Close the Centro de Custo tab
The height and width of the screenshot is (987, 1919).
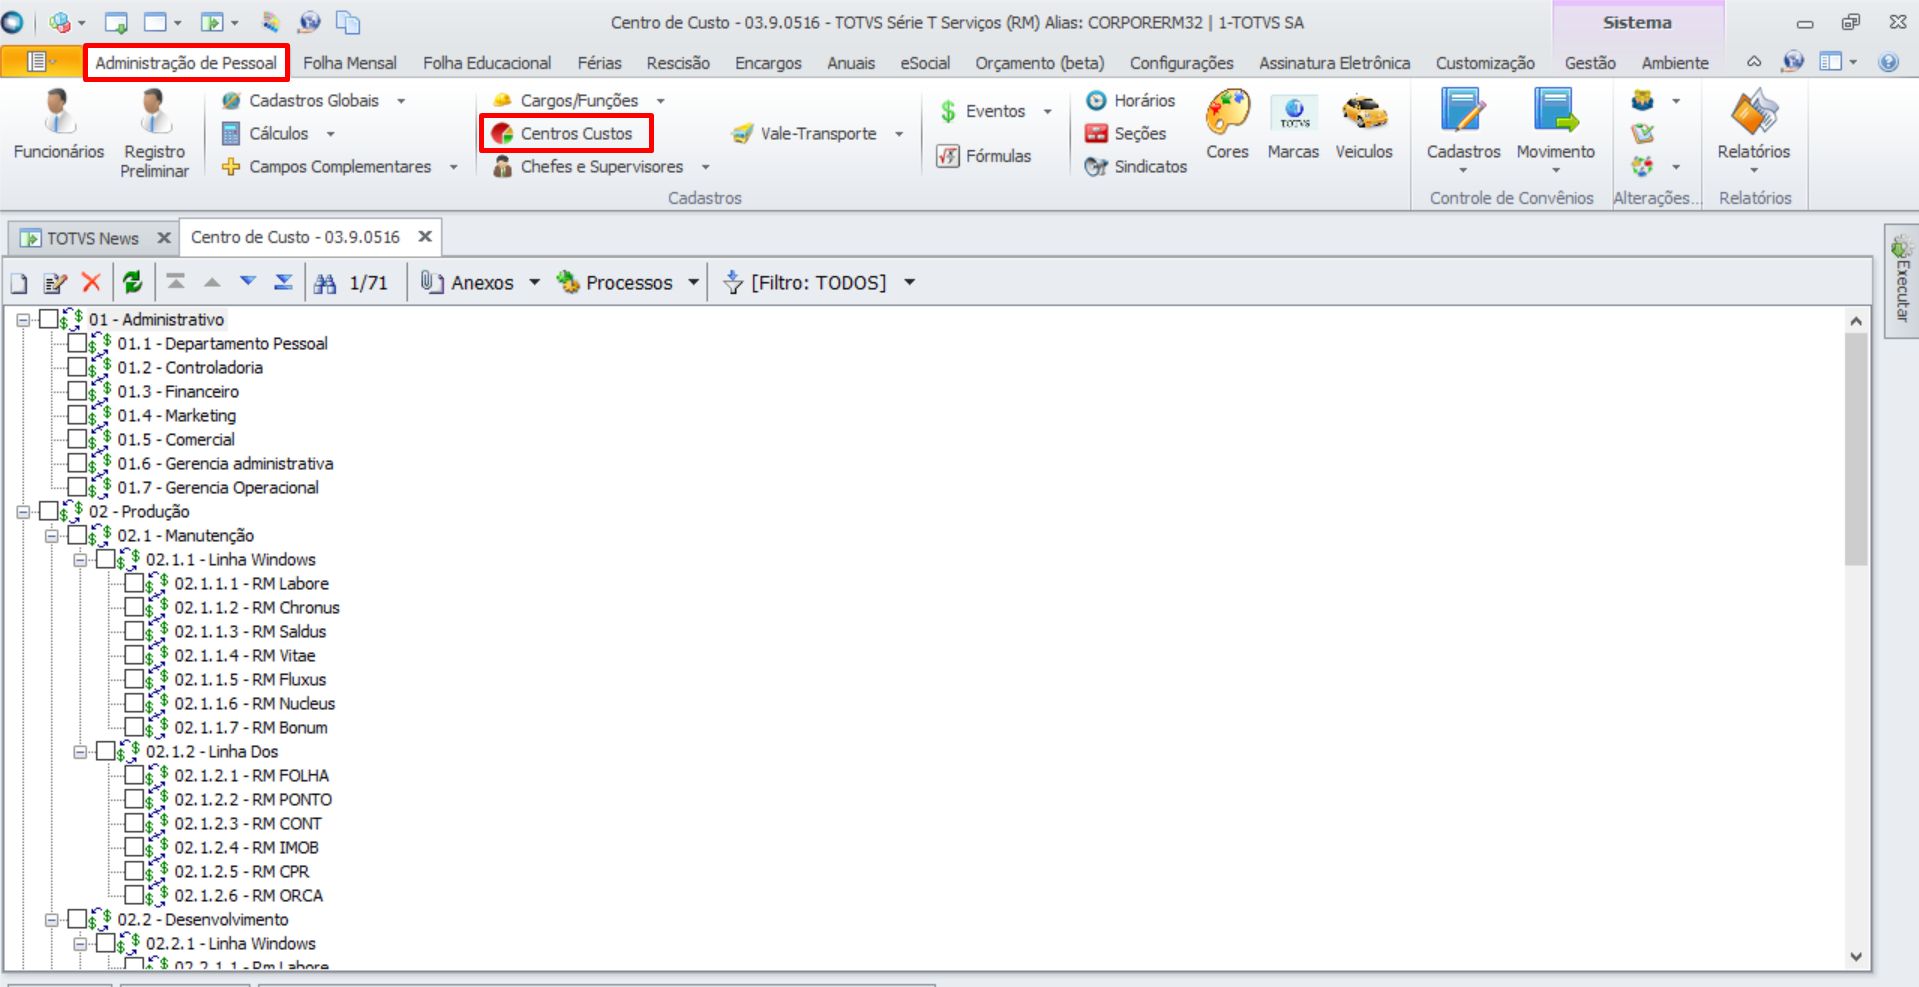[x=425, y=236]
